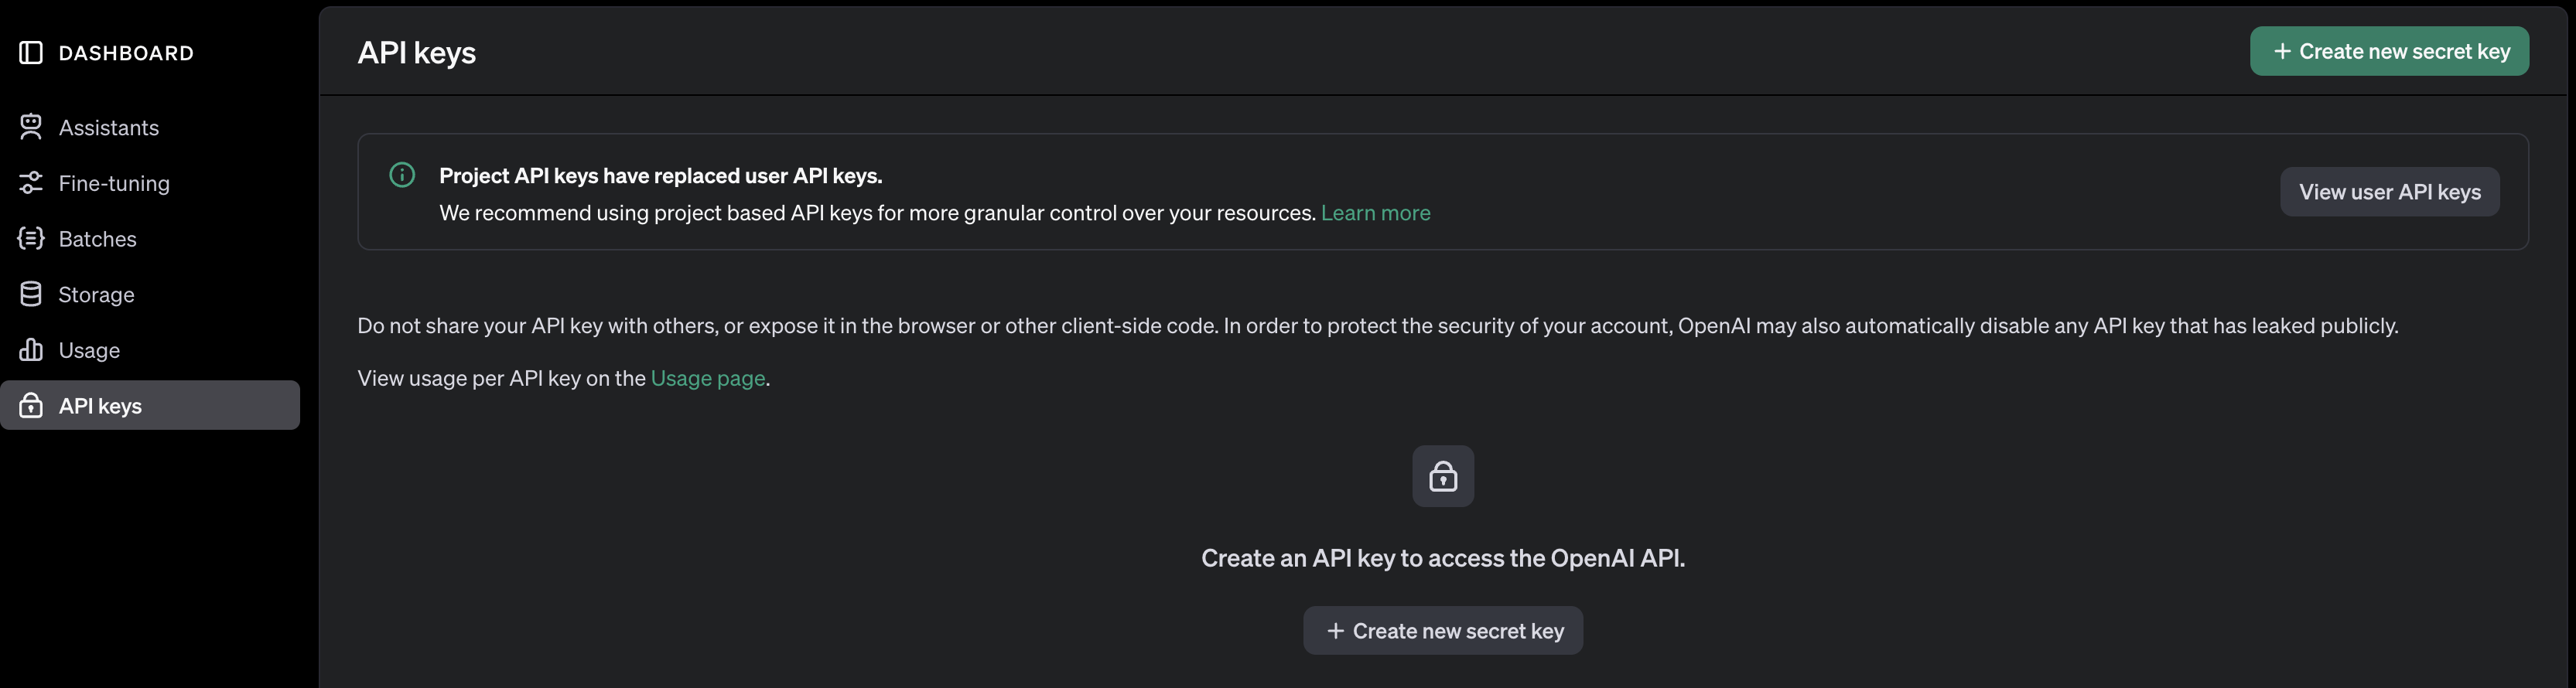Image resolution: width=2576 pixels, height=688 pixels.
Task: Click the Assistants robot icon
Action: 31,127
